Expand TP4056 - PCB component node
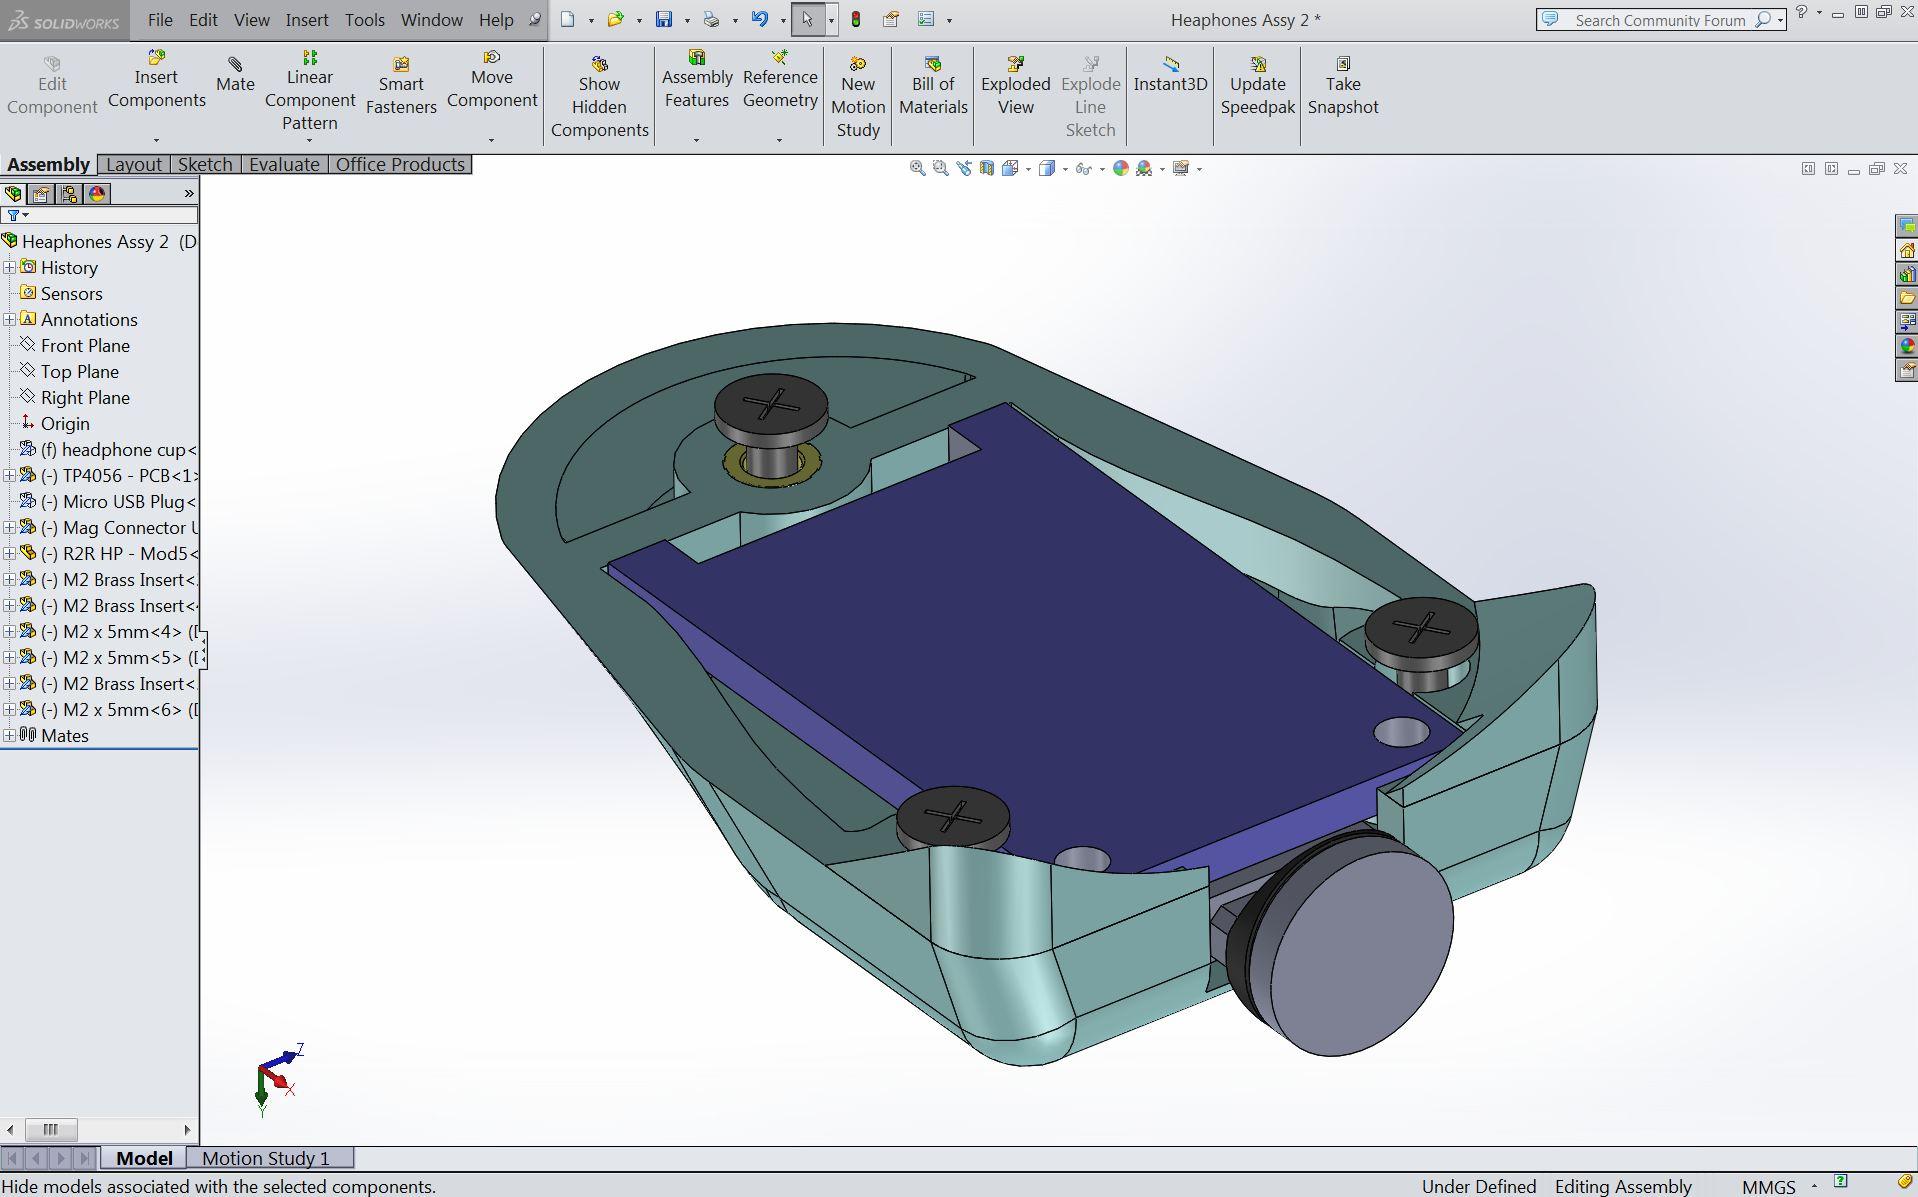This screenshot has height=1197, width=1918. click(x=9, y=475)
